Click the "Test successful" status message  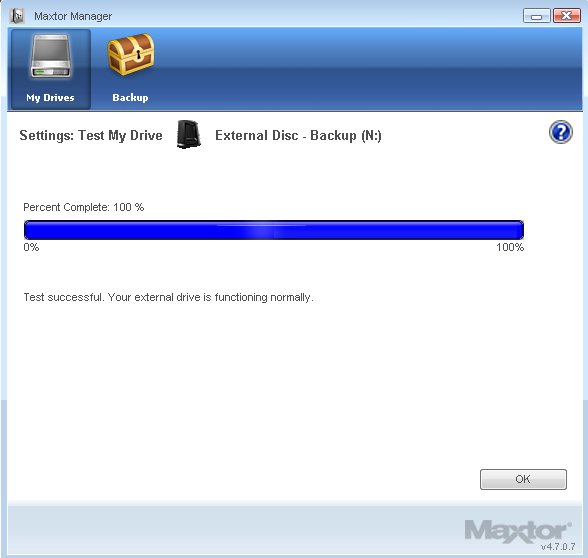[168, 297]
